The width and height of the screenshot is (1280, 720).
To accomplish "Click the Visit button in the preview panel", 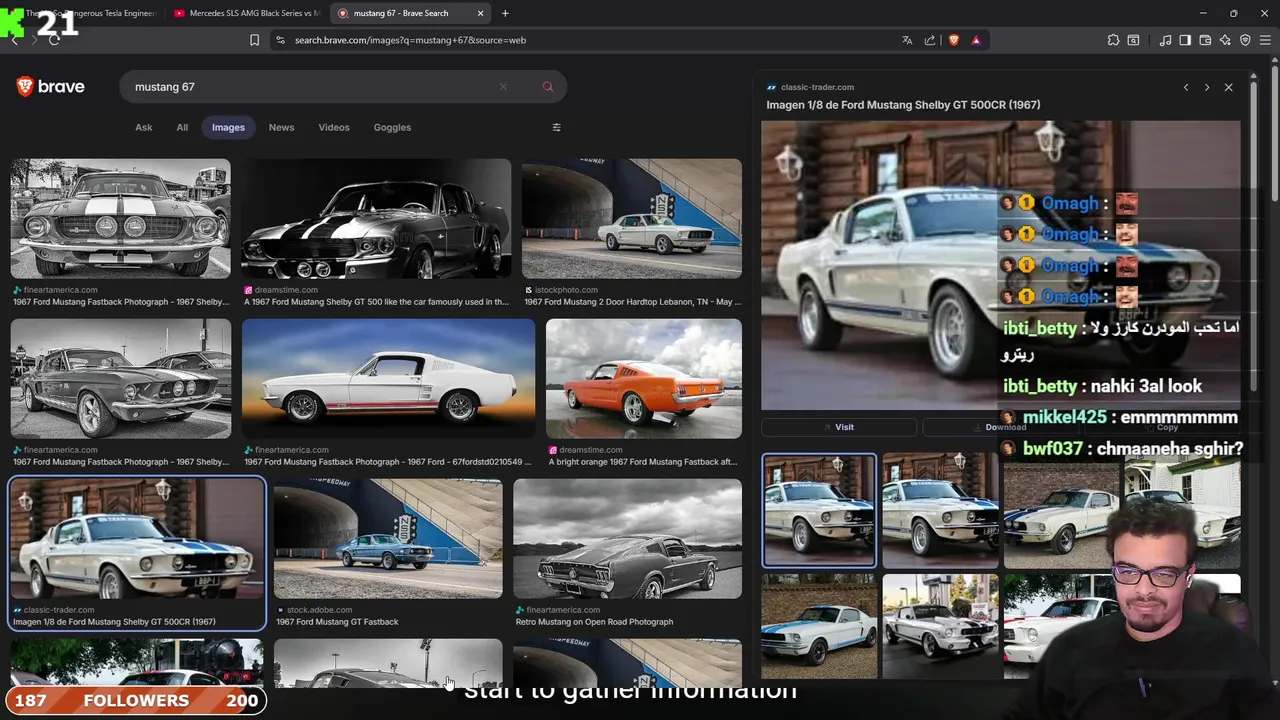I will [838, 427].
